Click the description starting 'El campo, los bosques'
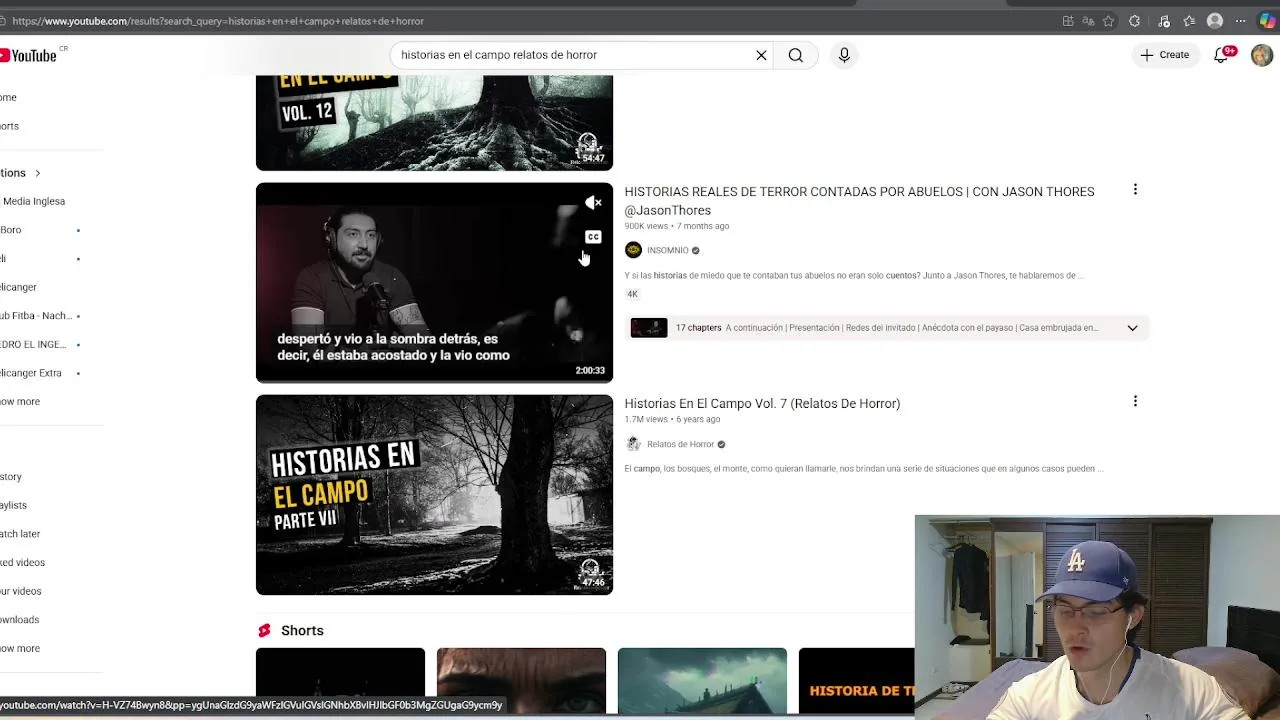Viewport: 1280px width, 720px height. coord(863,469)
